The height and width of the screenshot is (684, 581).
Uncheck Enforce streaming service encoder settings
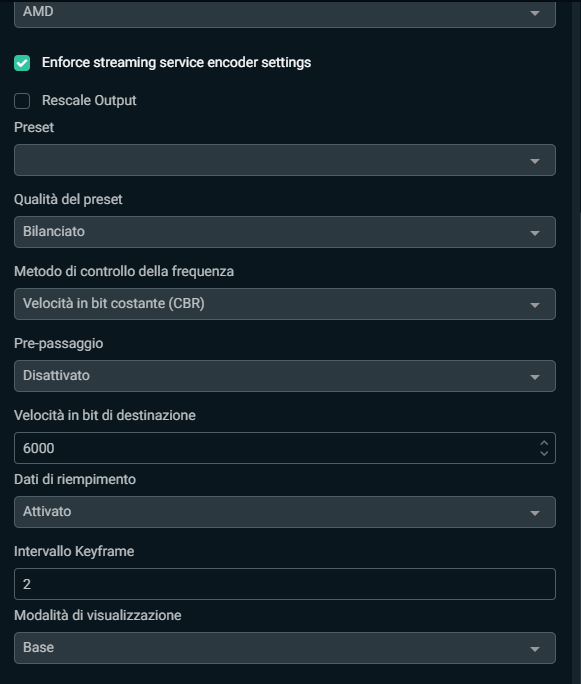tap(22, 63)
